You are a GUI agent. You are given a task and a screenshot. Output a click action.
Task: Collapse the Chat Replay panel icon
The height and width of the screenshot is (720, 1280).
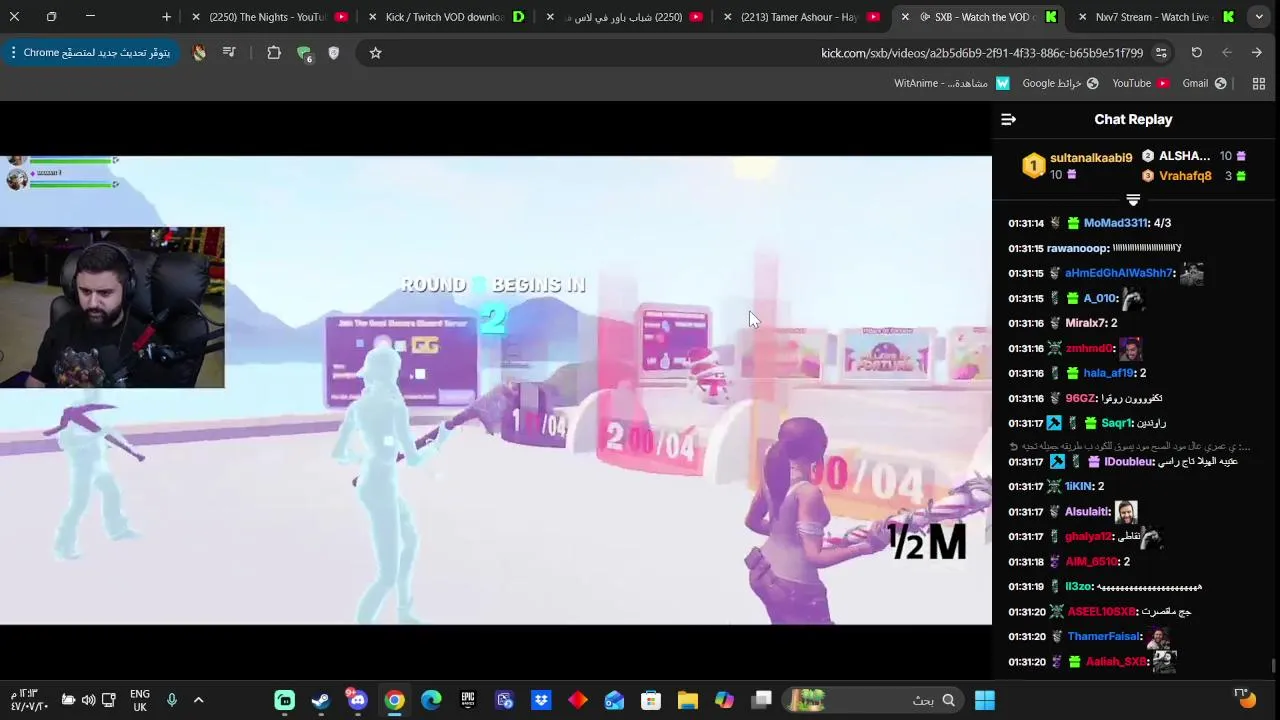click(1008, 119)
